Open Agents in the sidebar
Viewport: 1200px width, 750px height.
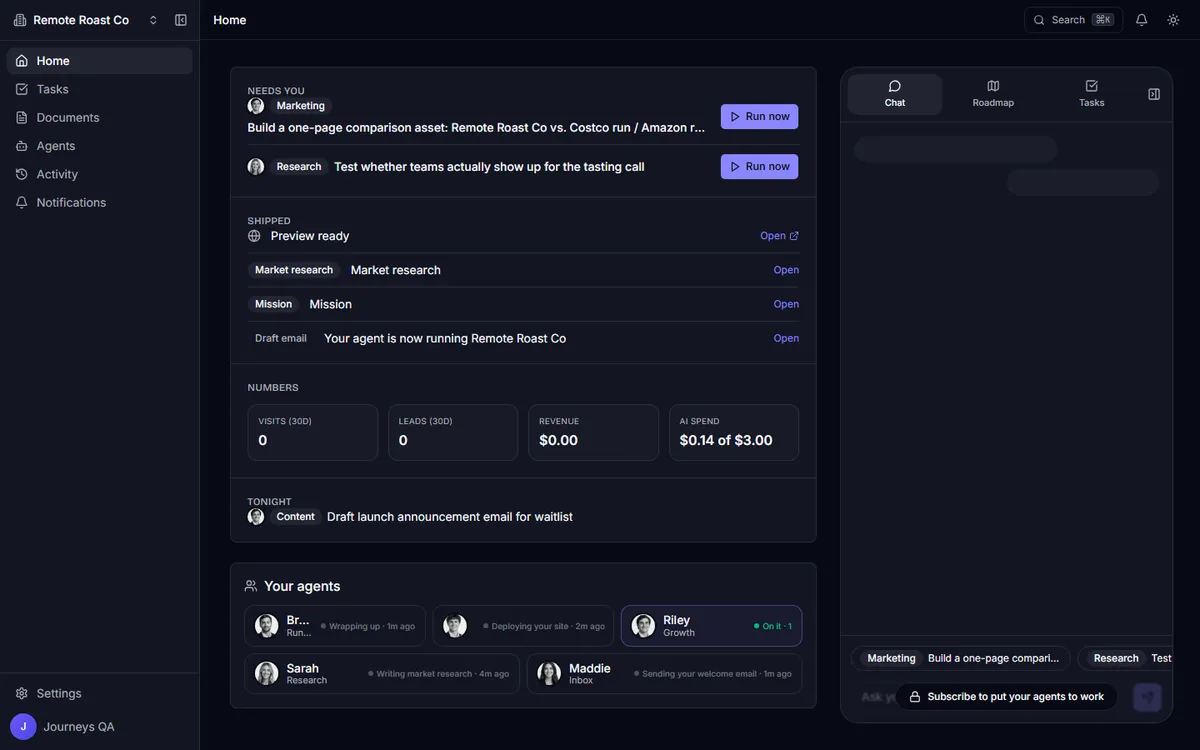point(100,146)
